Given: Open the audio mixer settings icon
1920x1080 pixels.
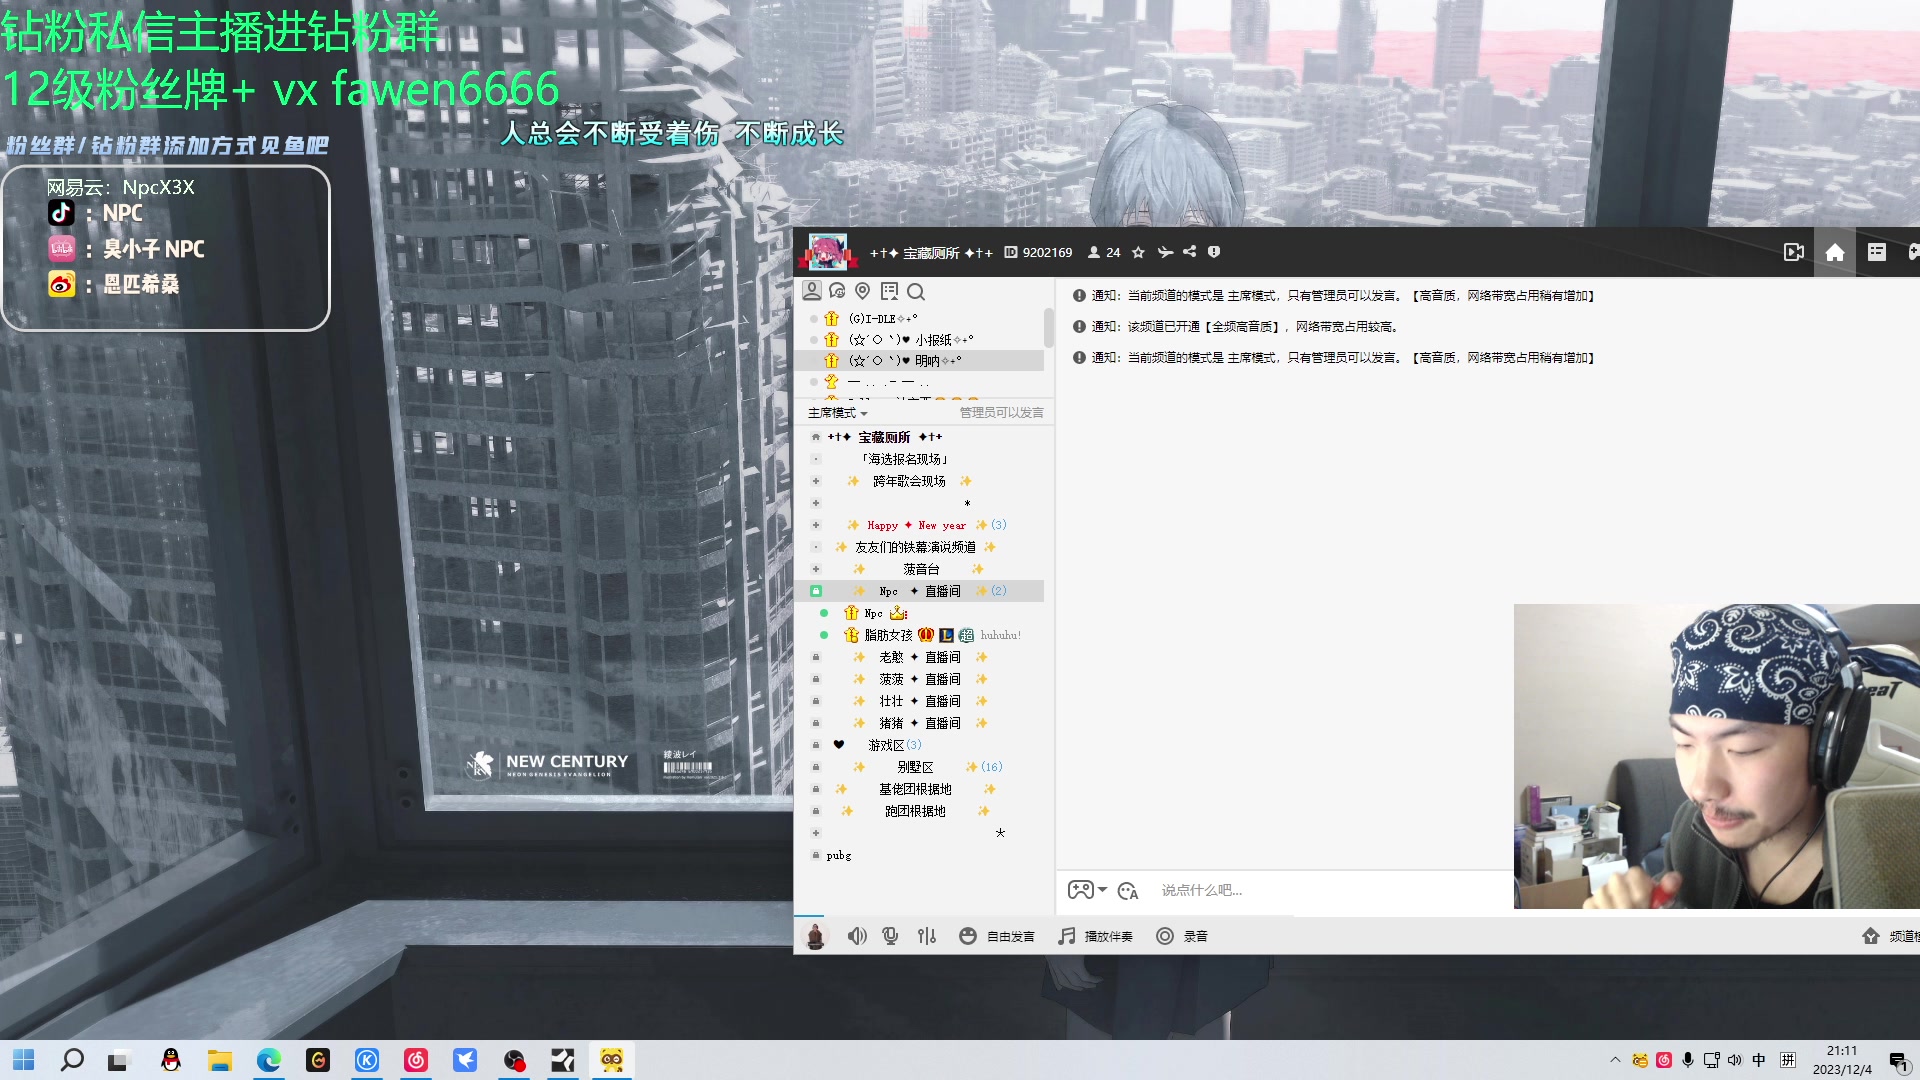Looking at the screenshot, I should point(927,936).
